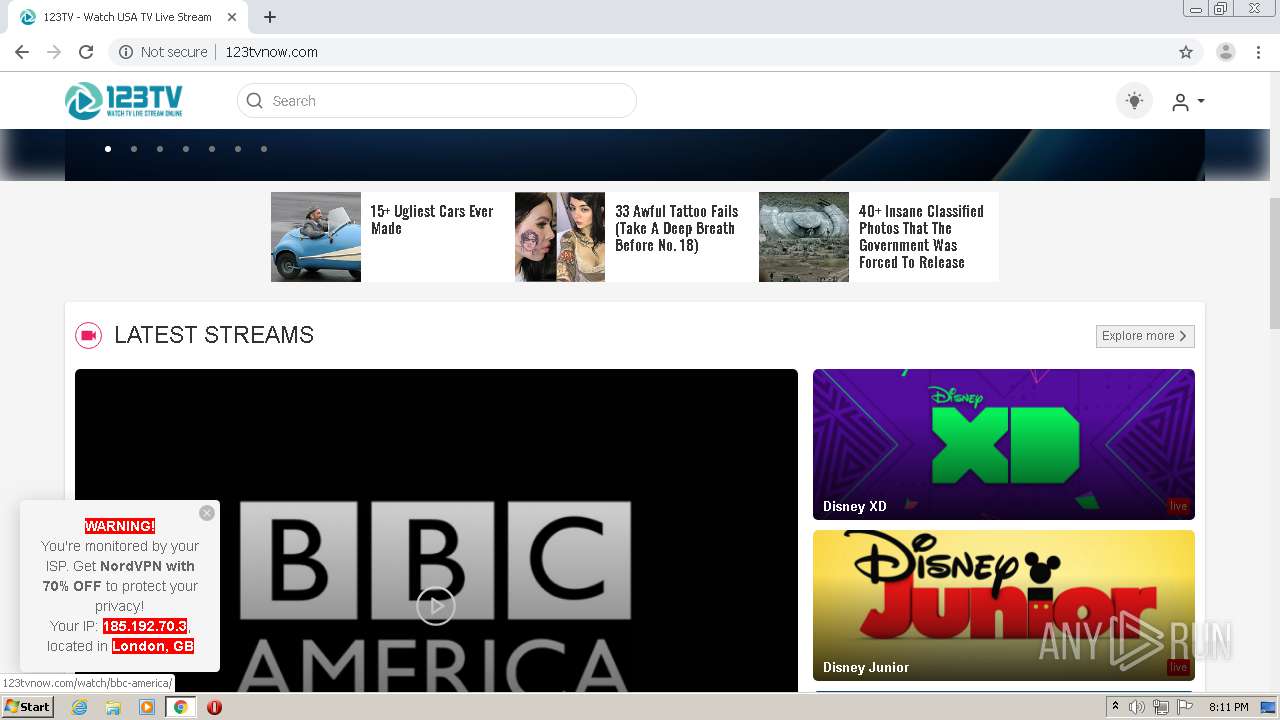Open the Opera taskbar icon
The height and width of the screenshot is (720, 1280).
click(x=214, y=707)
